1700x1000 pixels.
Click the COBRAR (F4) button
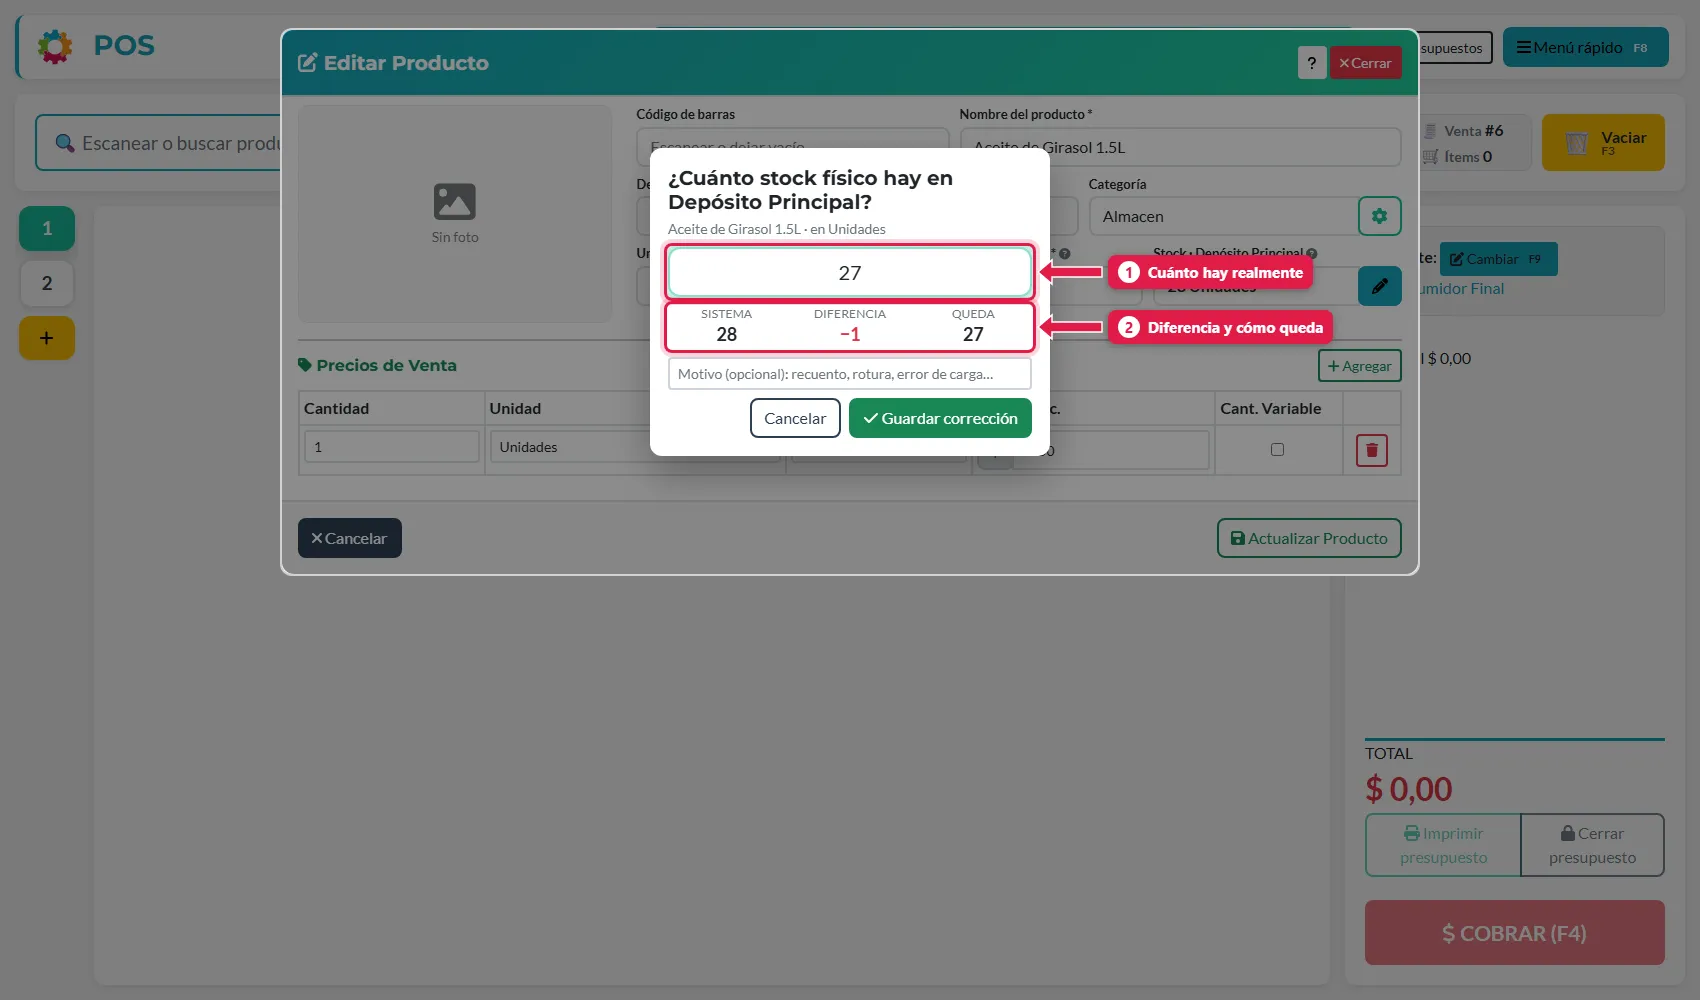(x=1514, y=933)
